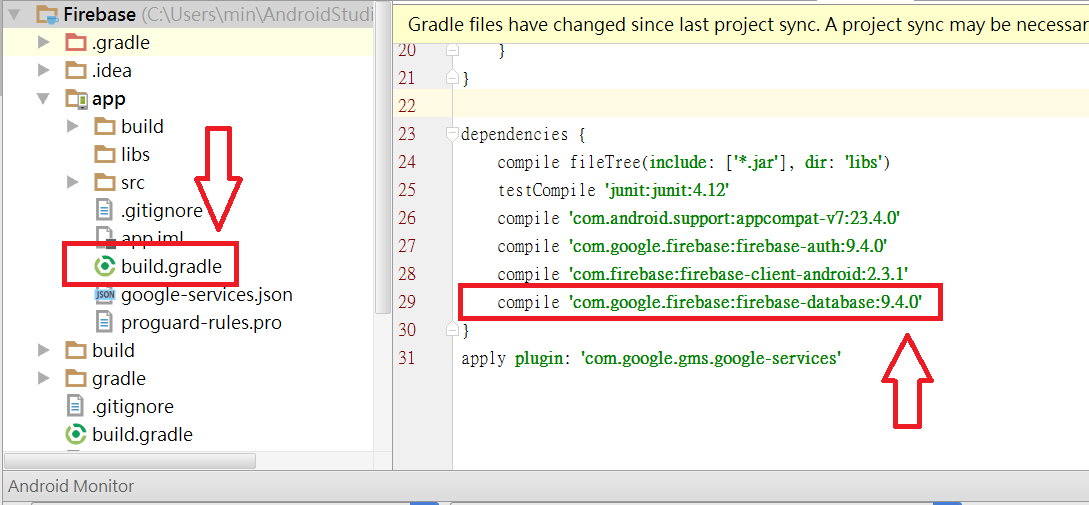Click the 'testCompile' keyword on line 25
The height and width of the screenshot is (505, 1089).
point(547,190)
